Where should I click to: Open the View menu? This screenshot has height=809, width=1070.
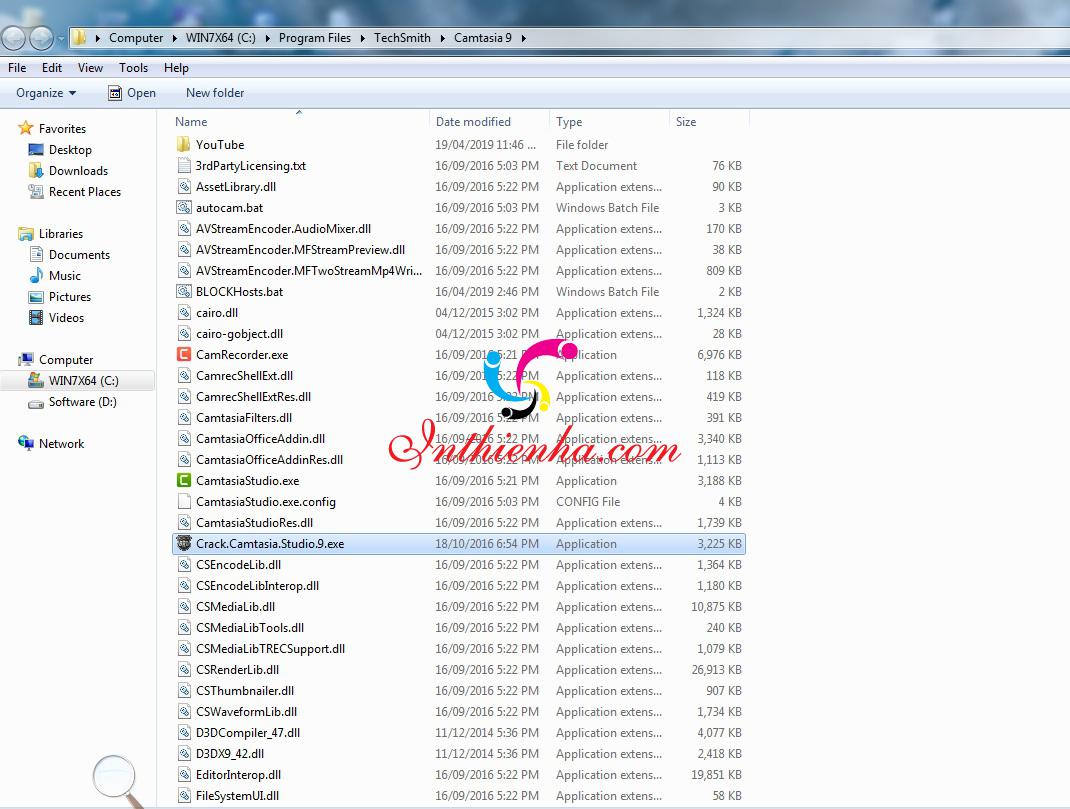point(90,67)
